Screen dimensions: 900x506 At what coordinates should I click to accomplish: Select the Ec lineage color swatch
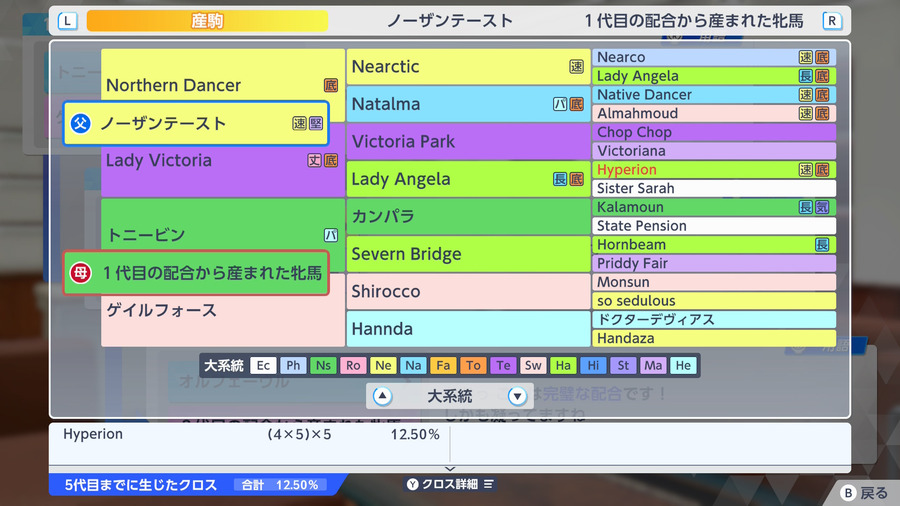[x=263, y=365]
